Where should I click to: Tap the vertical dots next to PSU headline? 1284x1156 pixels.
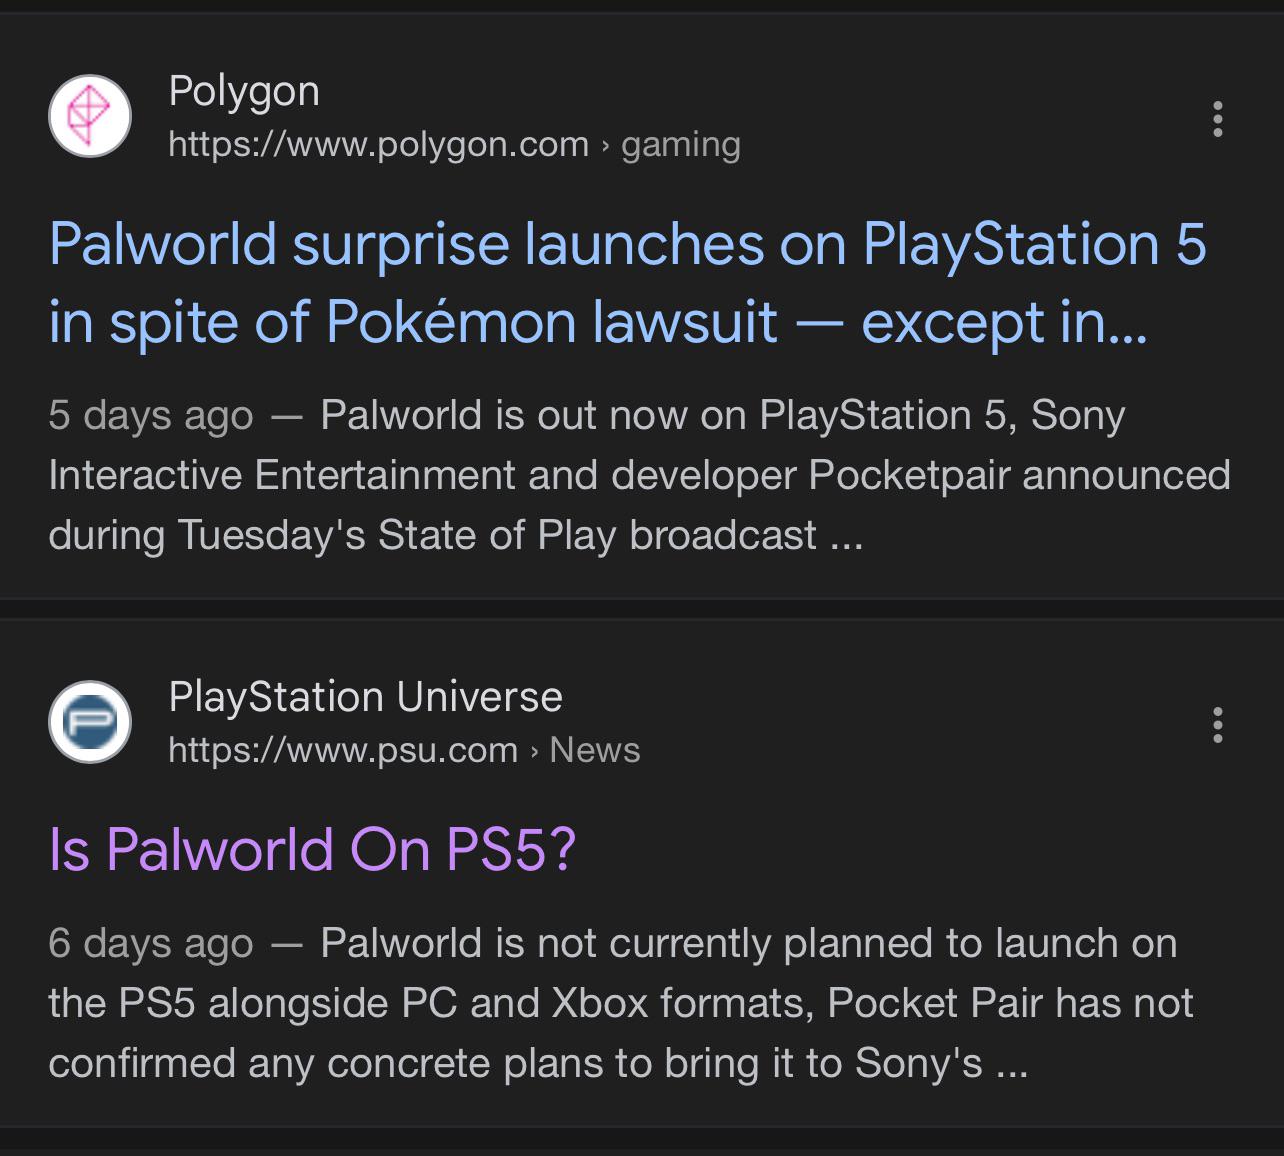(x=1217, y=727)
